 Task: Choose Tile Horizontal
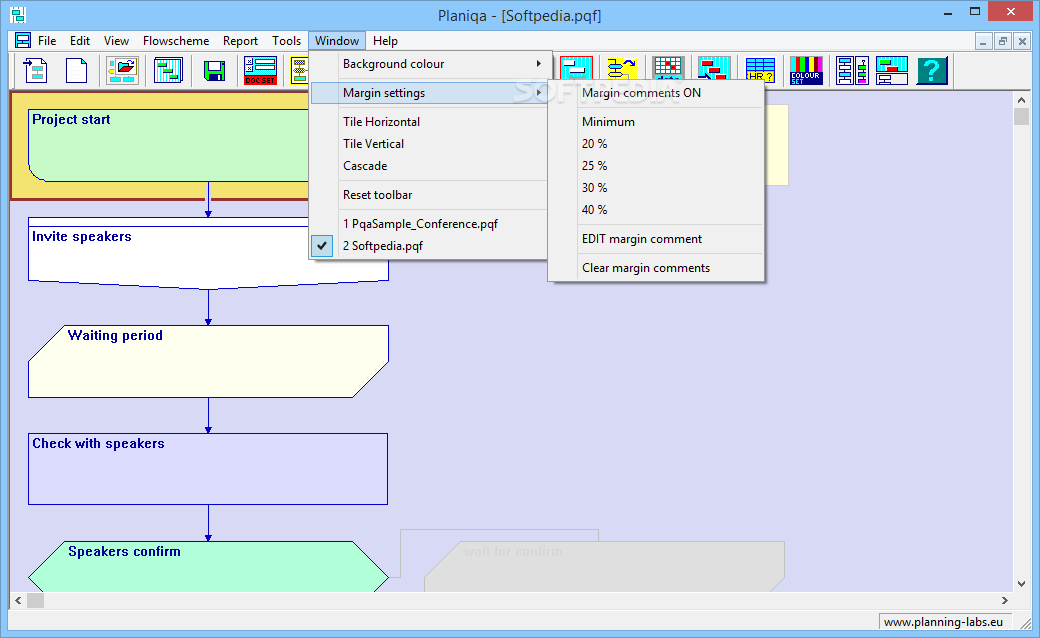click(428, 122)
